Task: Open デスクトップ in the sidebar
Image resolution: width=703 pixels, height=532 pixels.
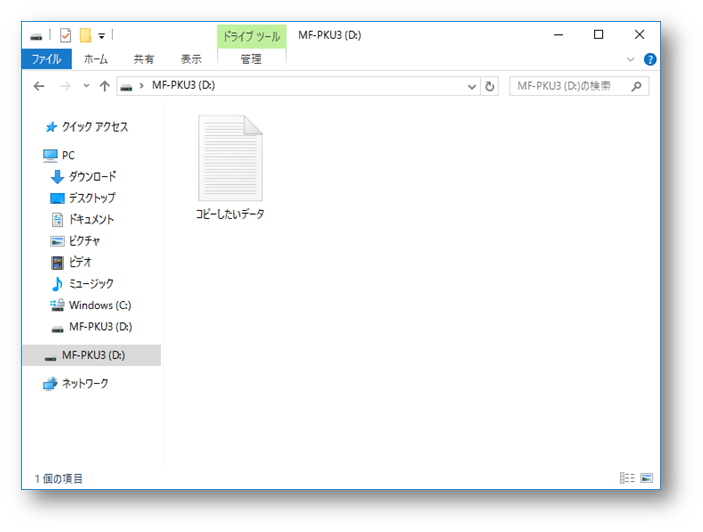Action: [92, 198]
